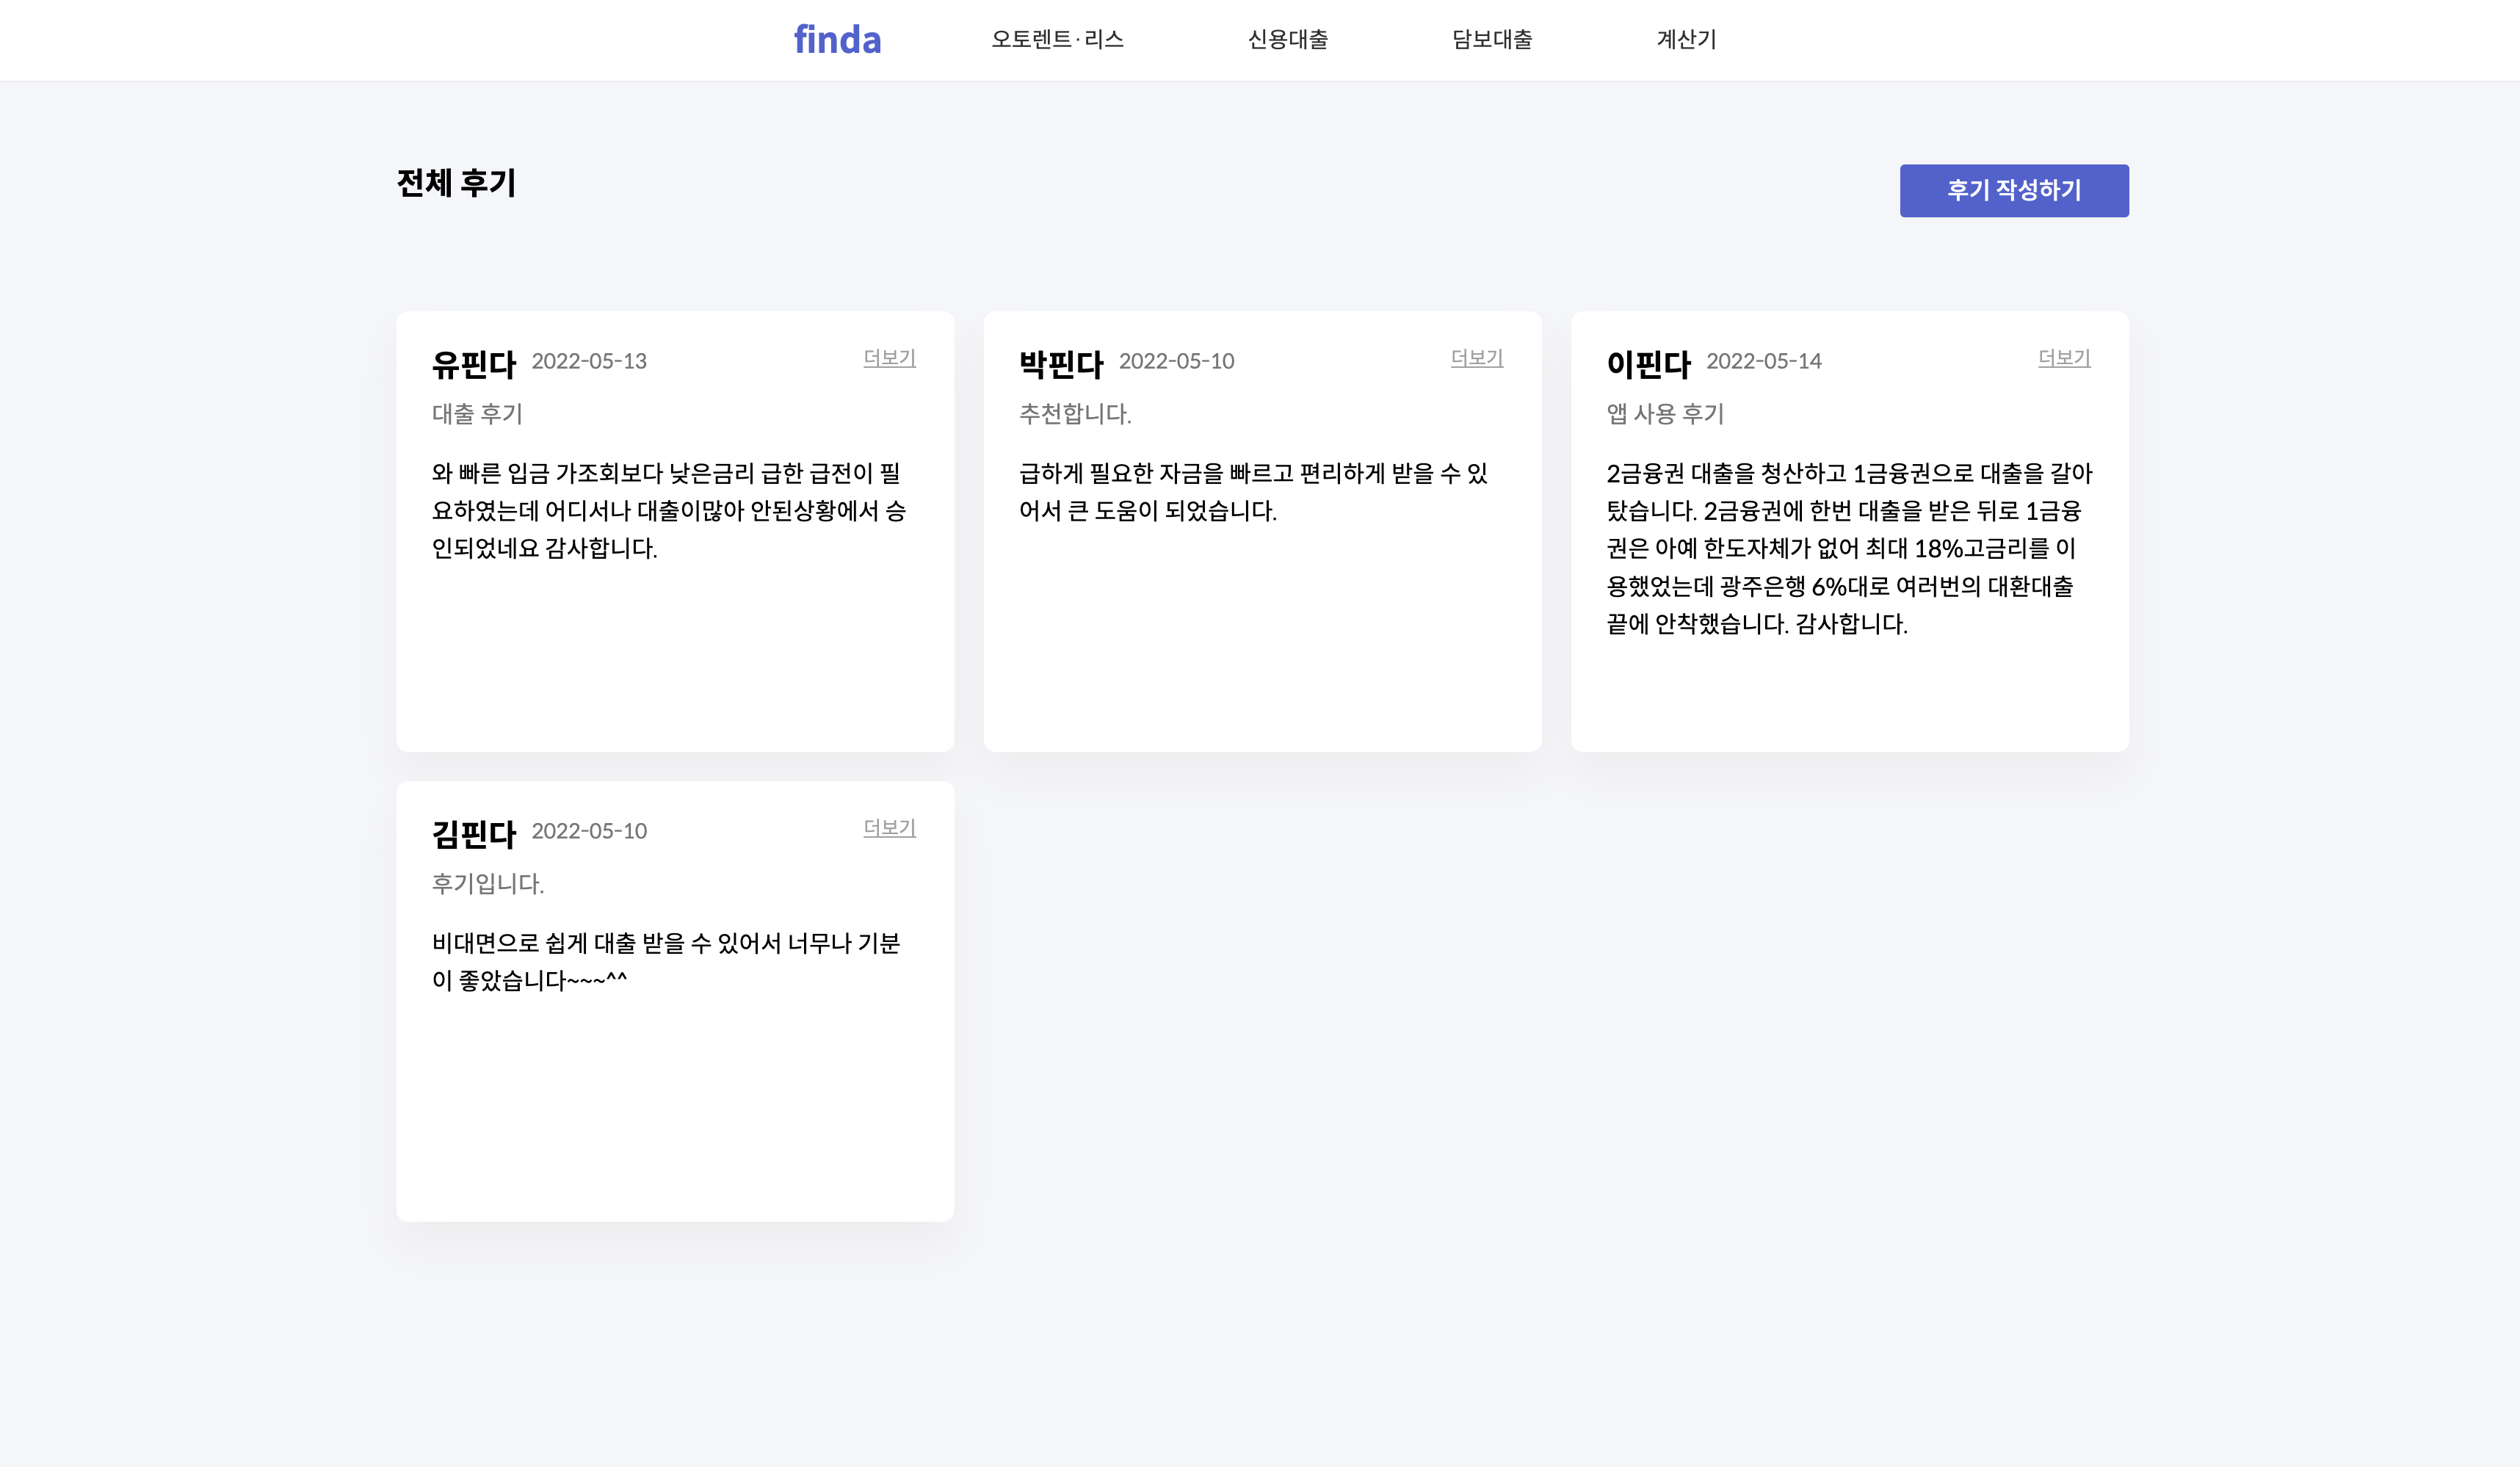Click the finda logo
2520x1467 pixels.
[838, 40]
